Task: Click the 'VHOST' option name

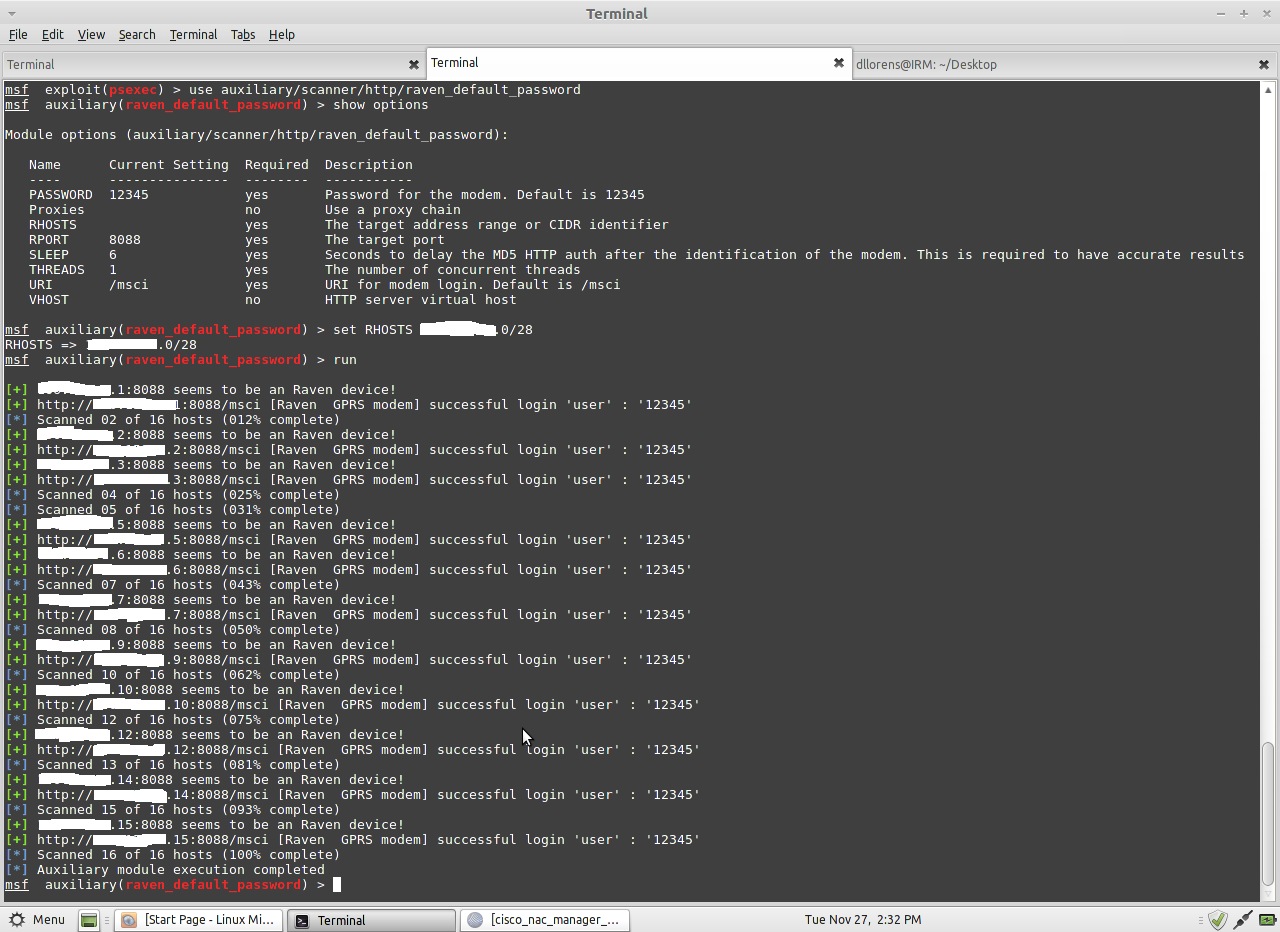Action: point(49,300)
